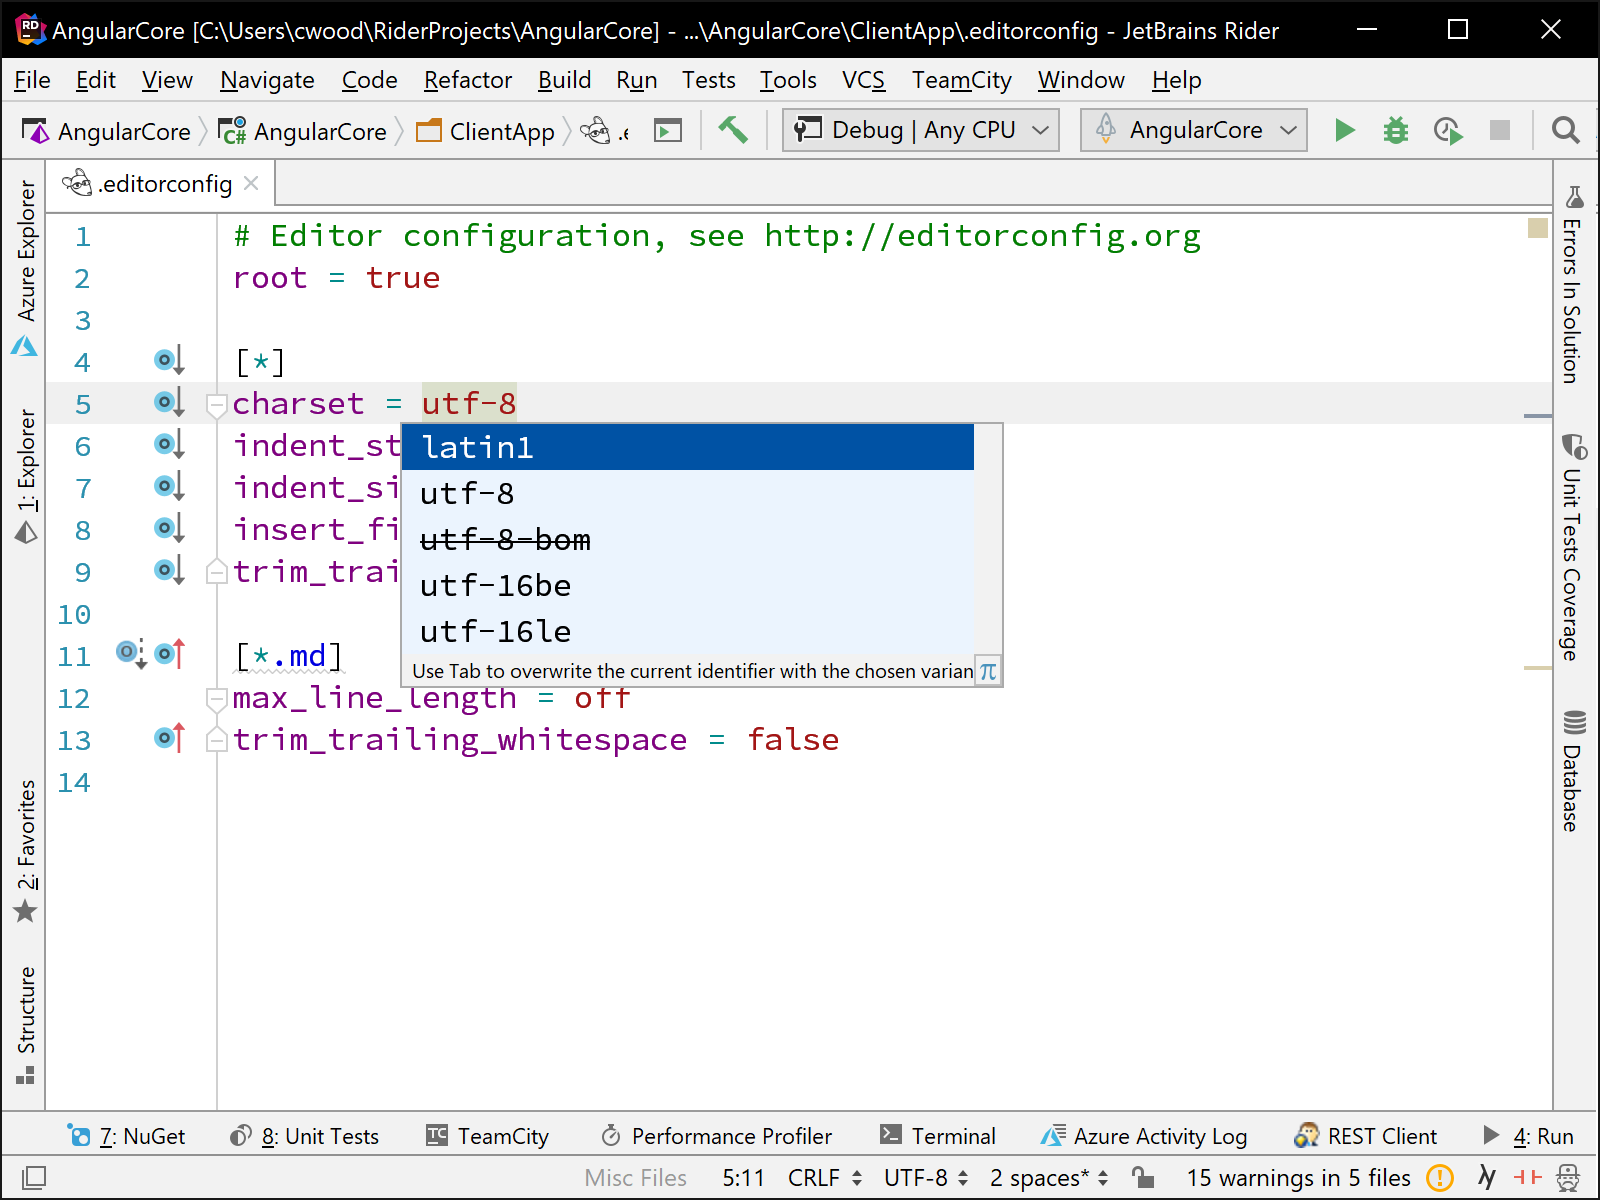Open the REST Client tool window
The width and height of the screenshot is (1600, 1200).
1365,1136
